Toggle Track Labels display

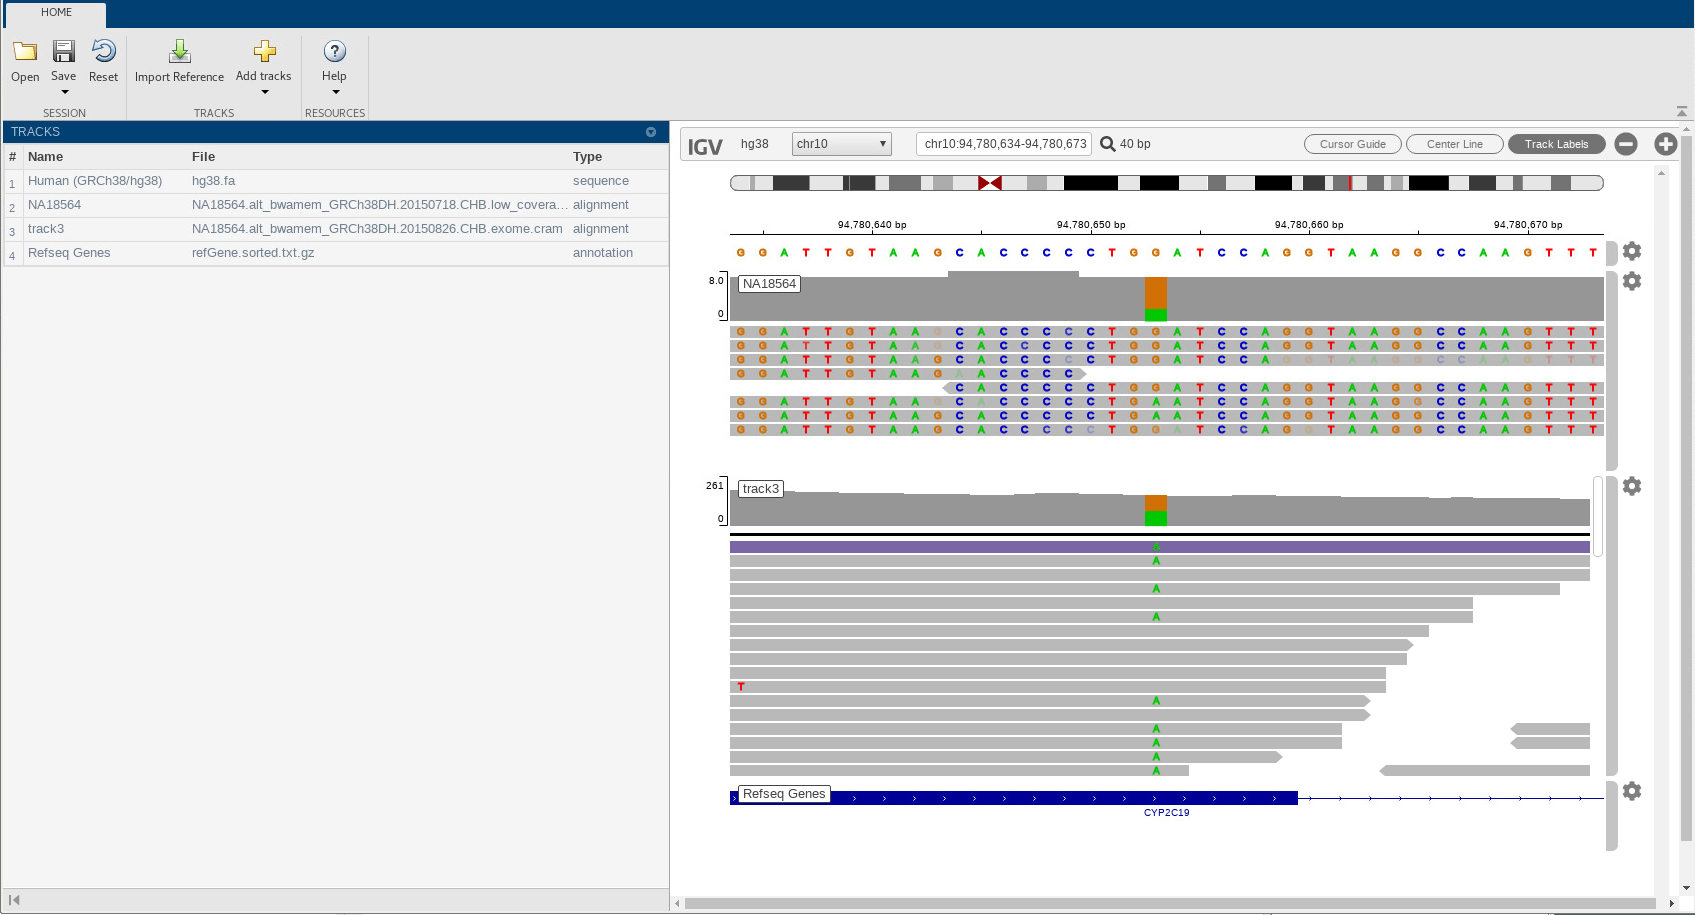click(1557, 143)
